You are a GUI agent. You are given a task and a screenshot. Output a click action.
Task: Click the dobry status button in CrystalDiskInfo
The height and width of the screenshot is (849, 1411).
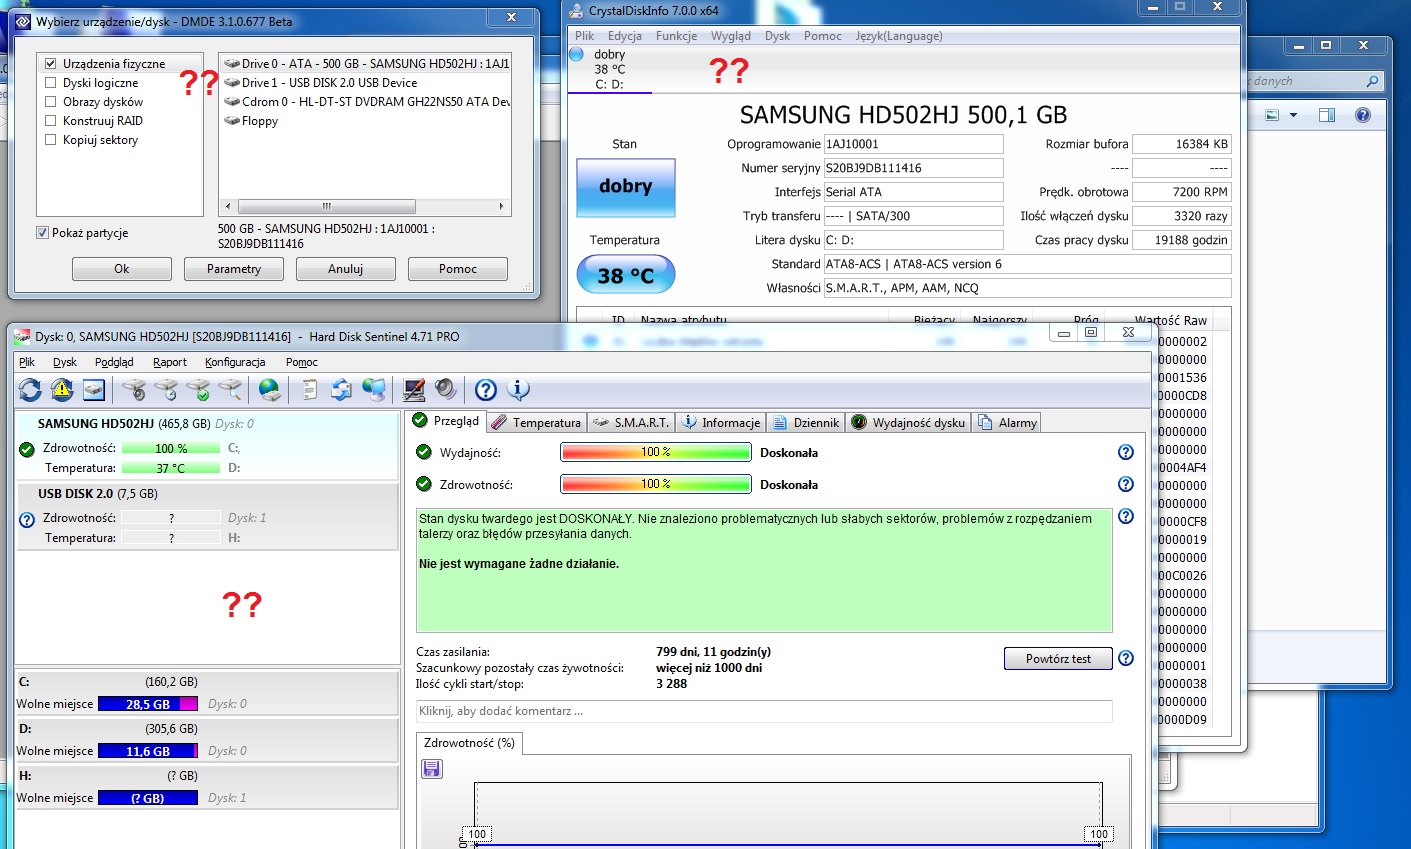(626, 187)
